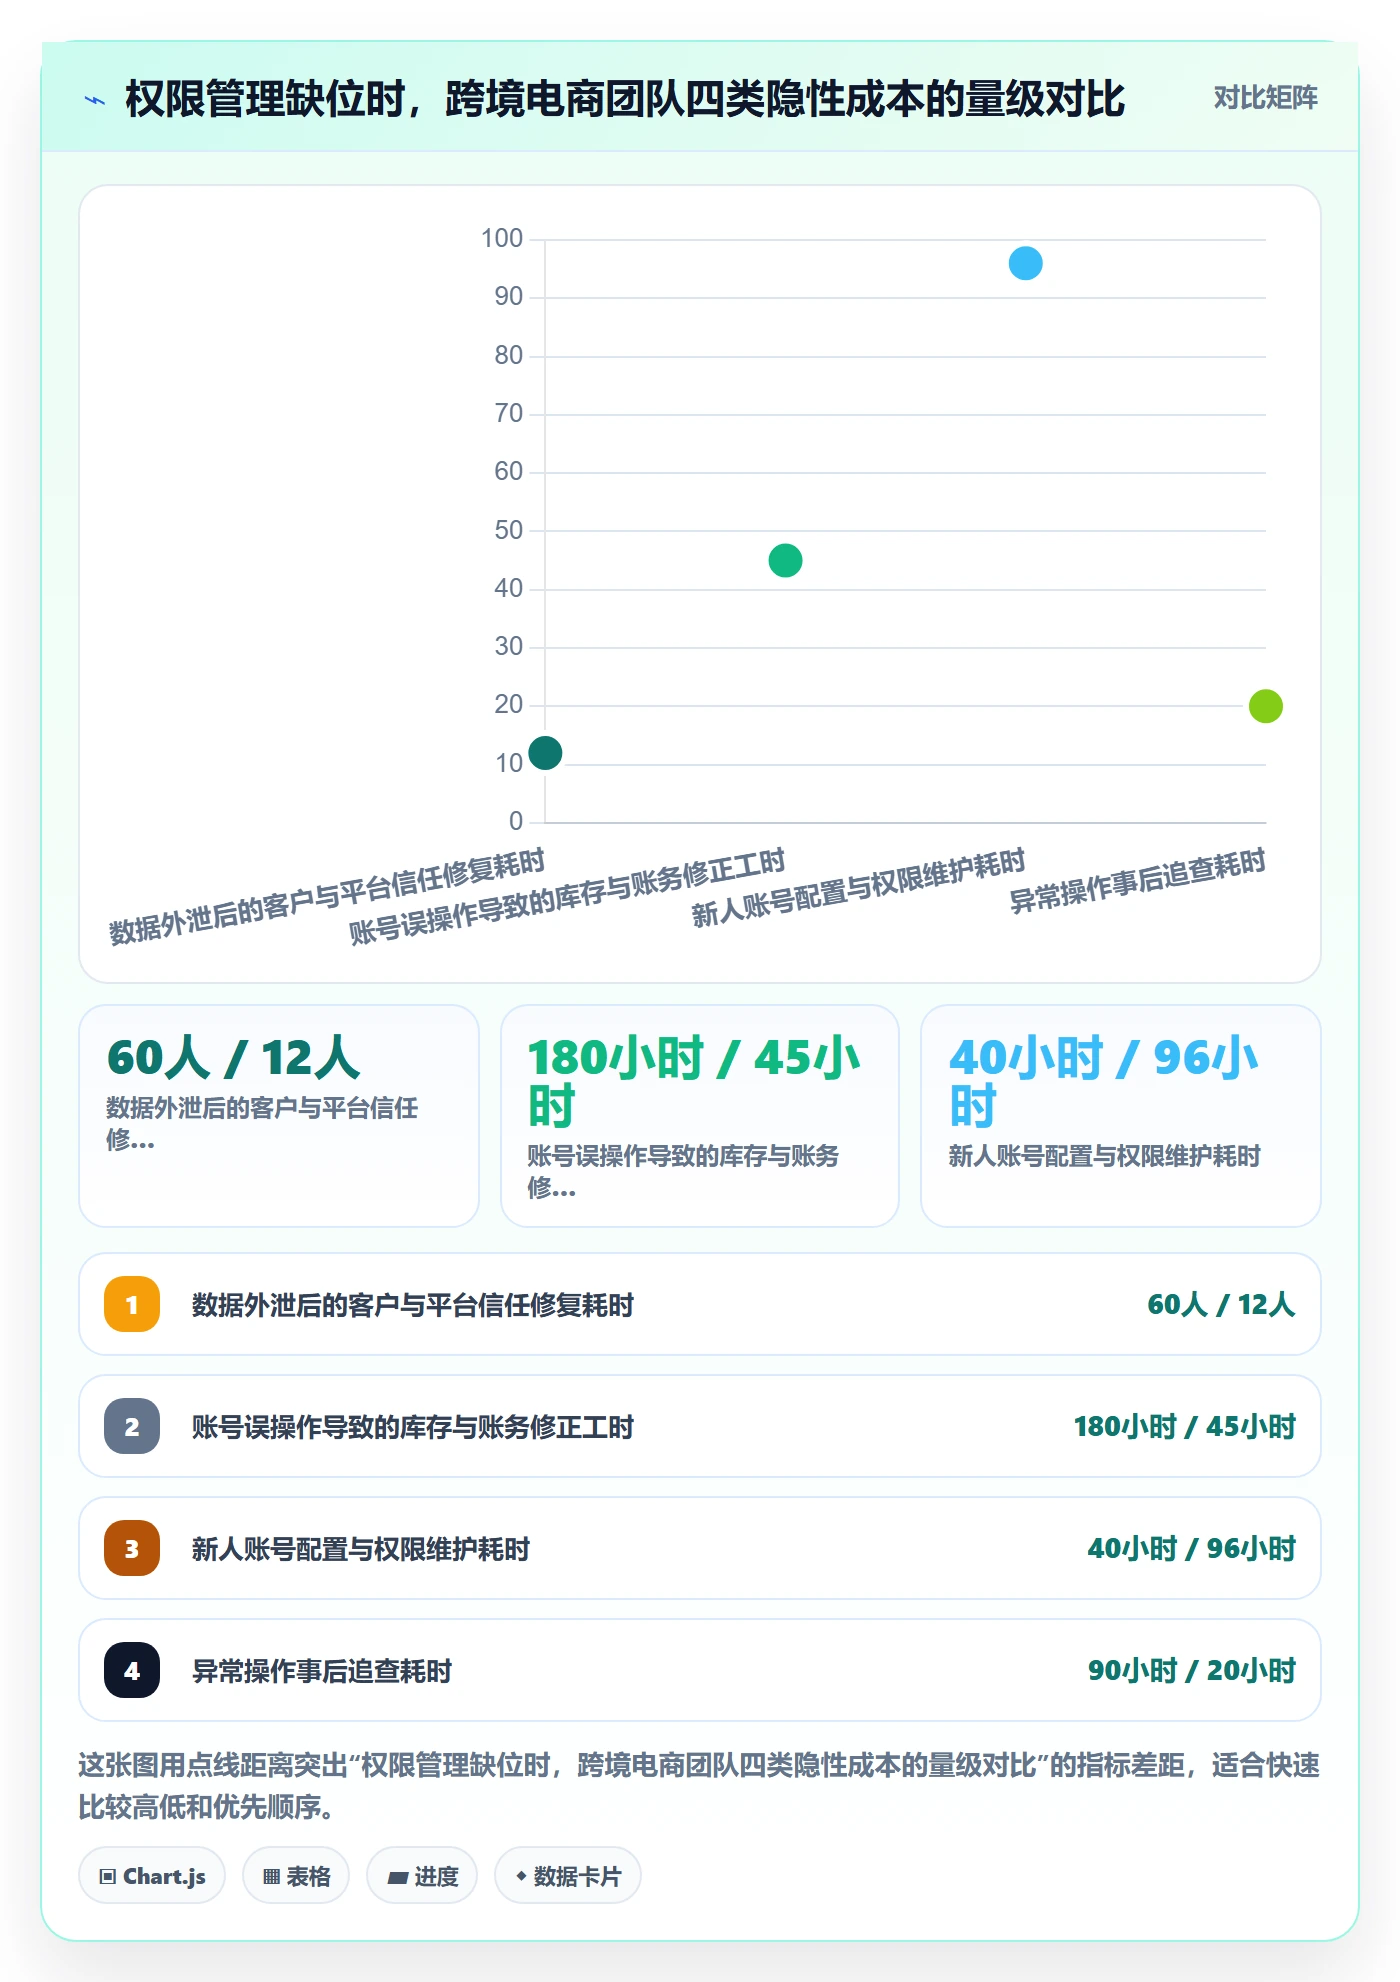
Task: Click the orange rank 1 badge
Action: 132,1304
